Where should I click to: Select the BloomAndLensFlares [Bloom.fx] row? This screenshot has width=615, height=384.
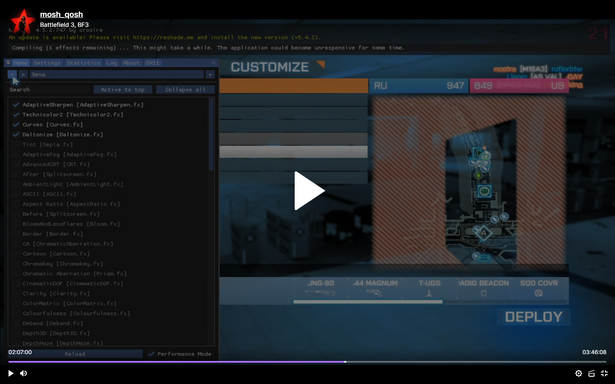click(x=71, y=224)
